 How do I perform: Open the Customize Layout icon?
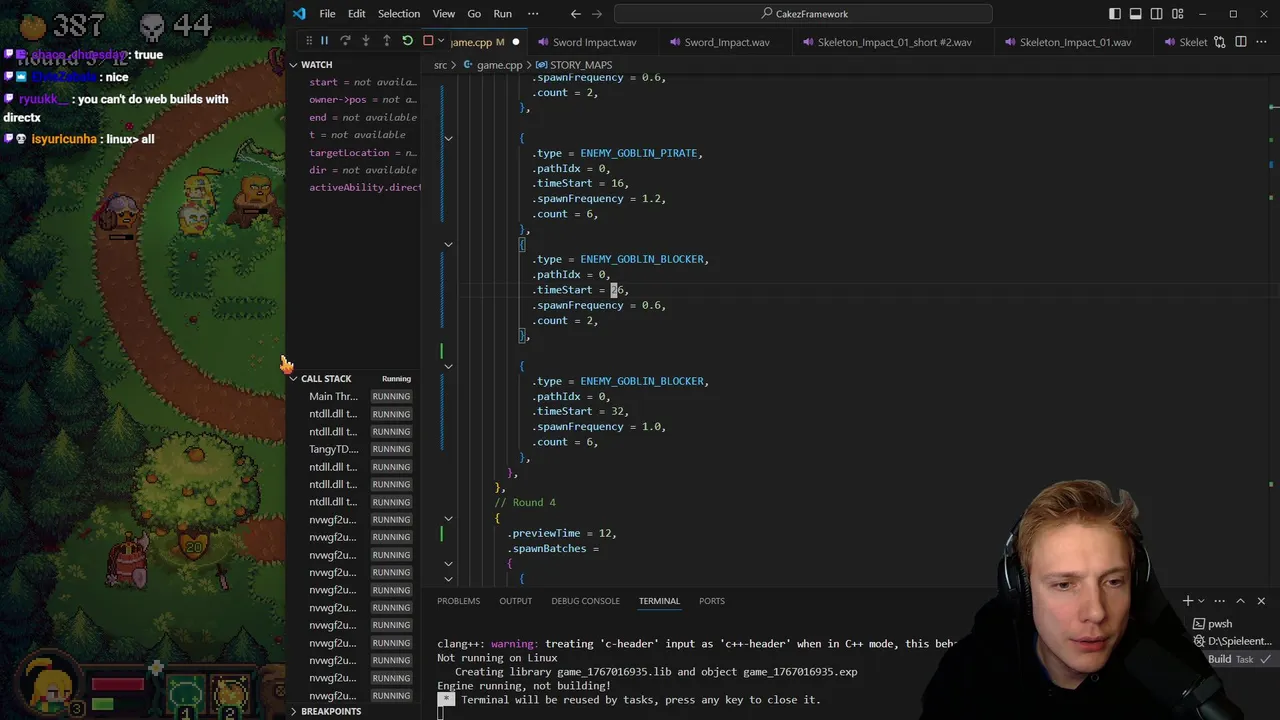point(1178,13)
